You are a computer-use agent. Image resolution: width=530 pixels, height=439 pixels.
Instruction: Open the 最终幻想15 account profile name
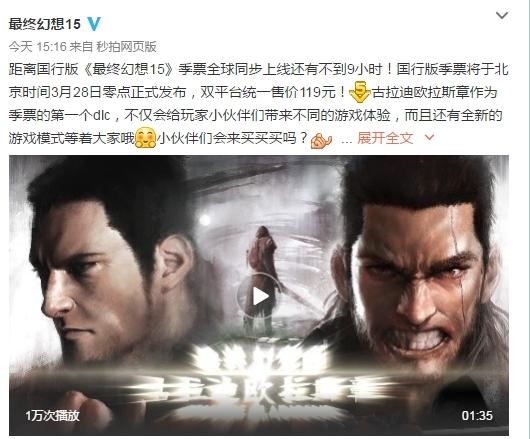45,24
